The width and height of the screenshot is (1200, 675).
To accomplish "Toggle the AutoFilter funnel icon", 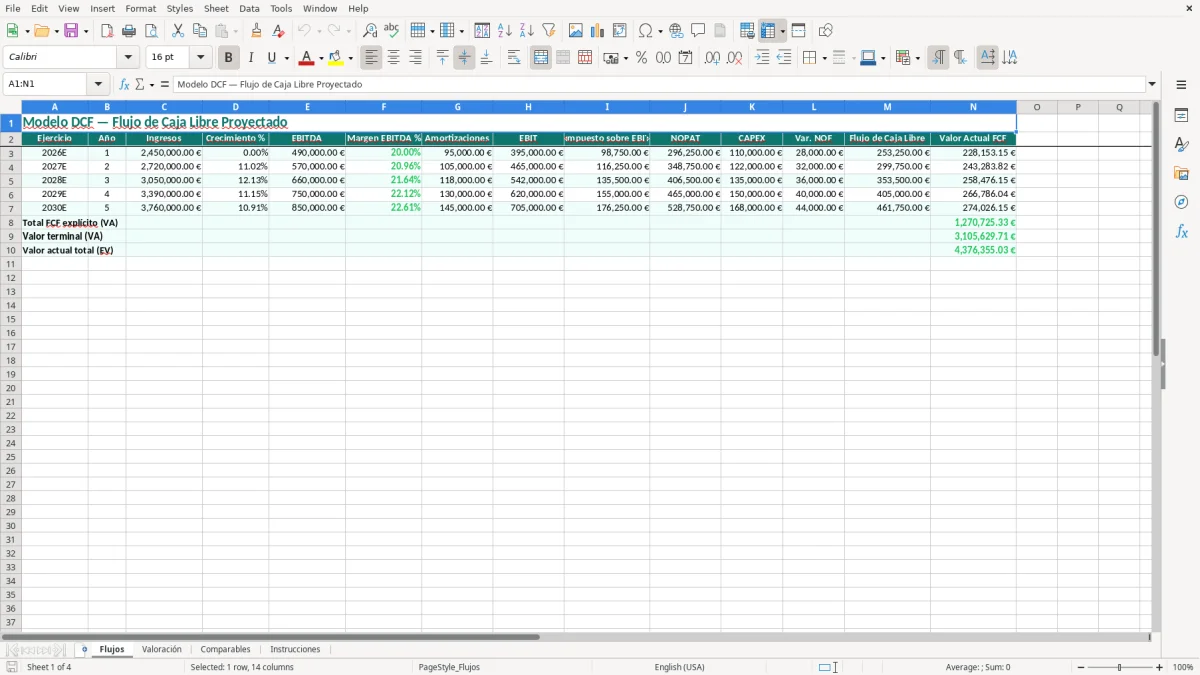I will pyautogui.click(x=549, y=31).
